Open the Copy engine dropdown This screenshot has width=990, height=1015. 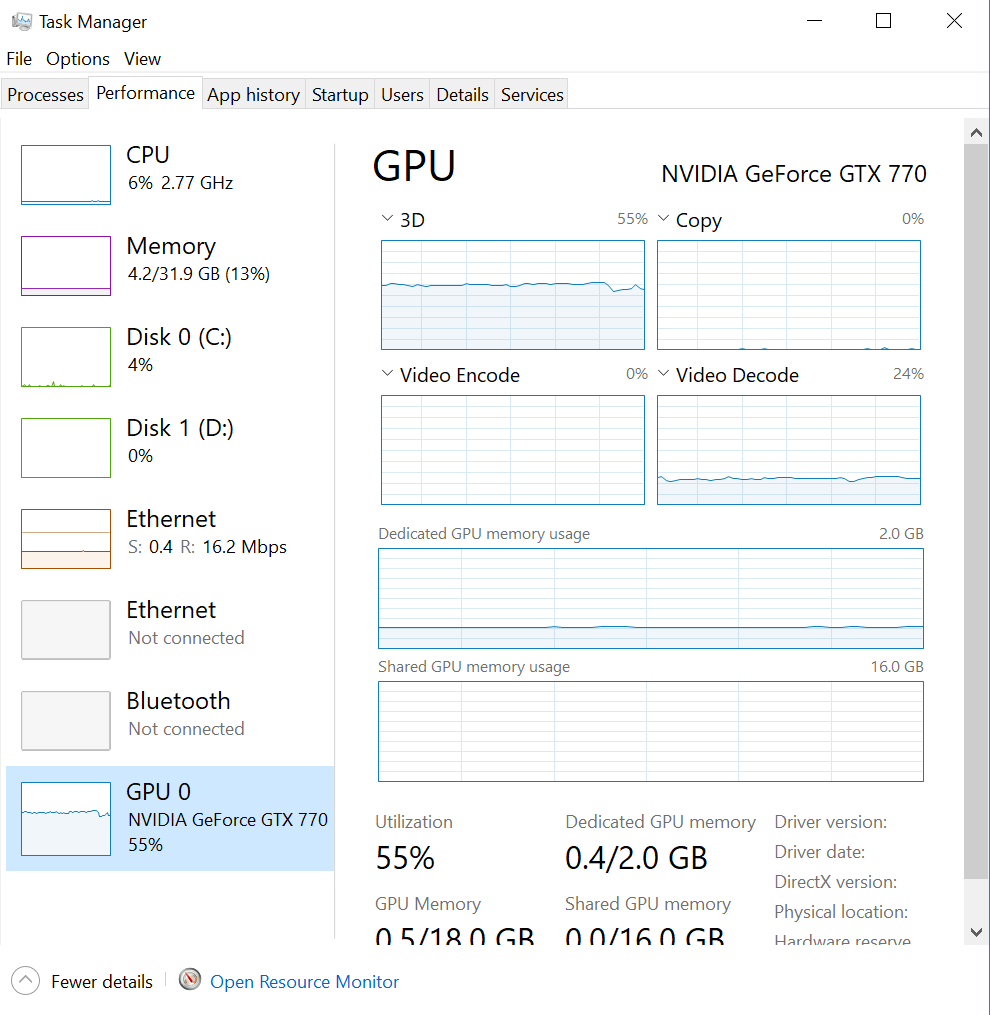point(663,219)
